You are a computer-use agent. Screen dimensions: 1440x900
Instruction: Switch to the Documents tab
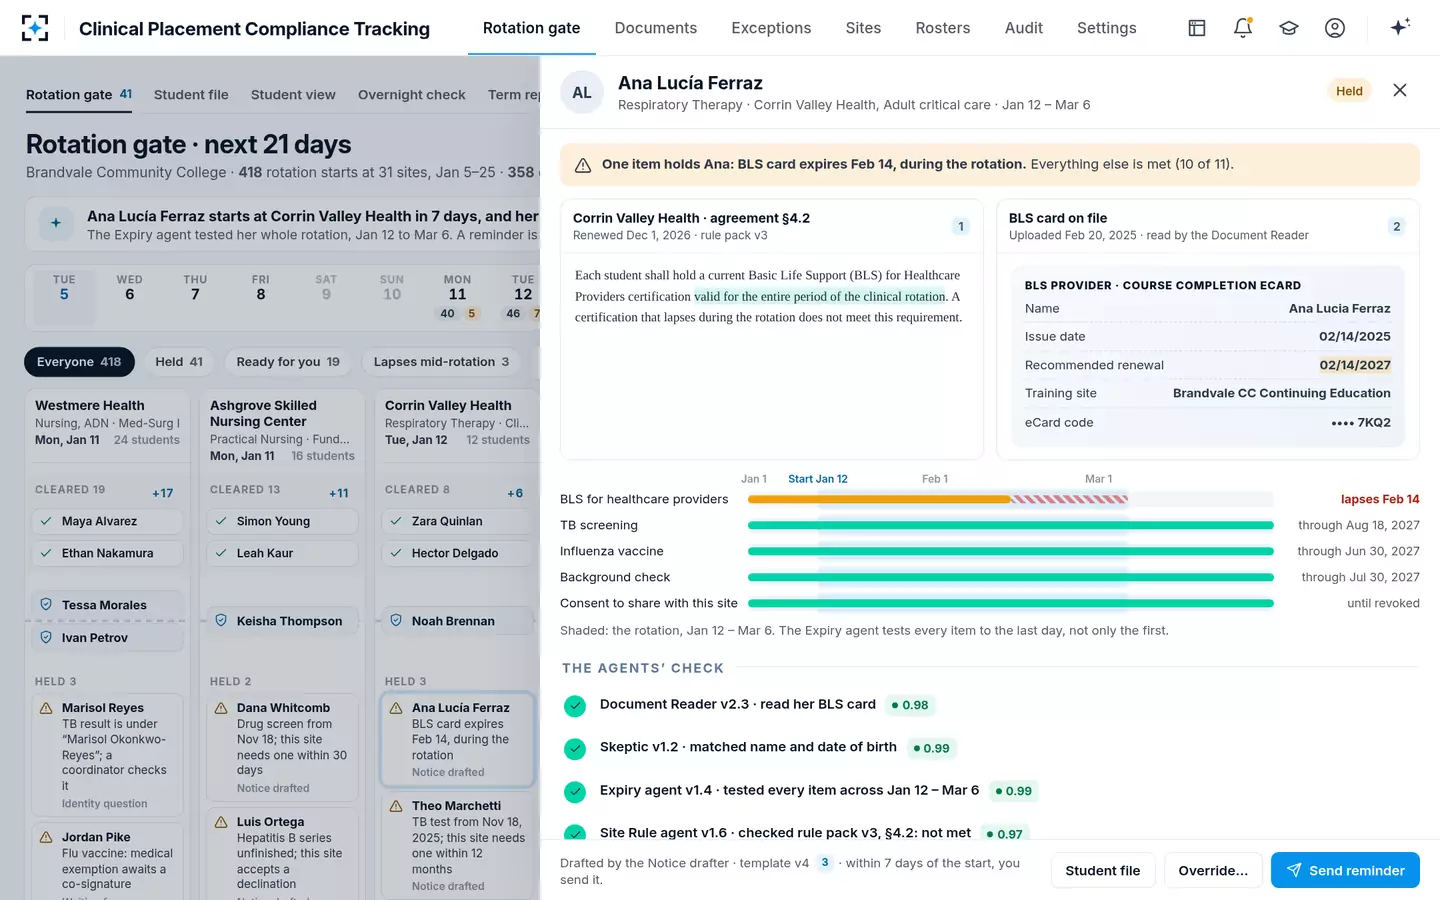[x=656, y=28]
